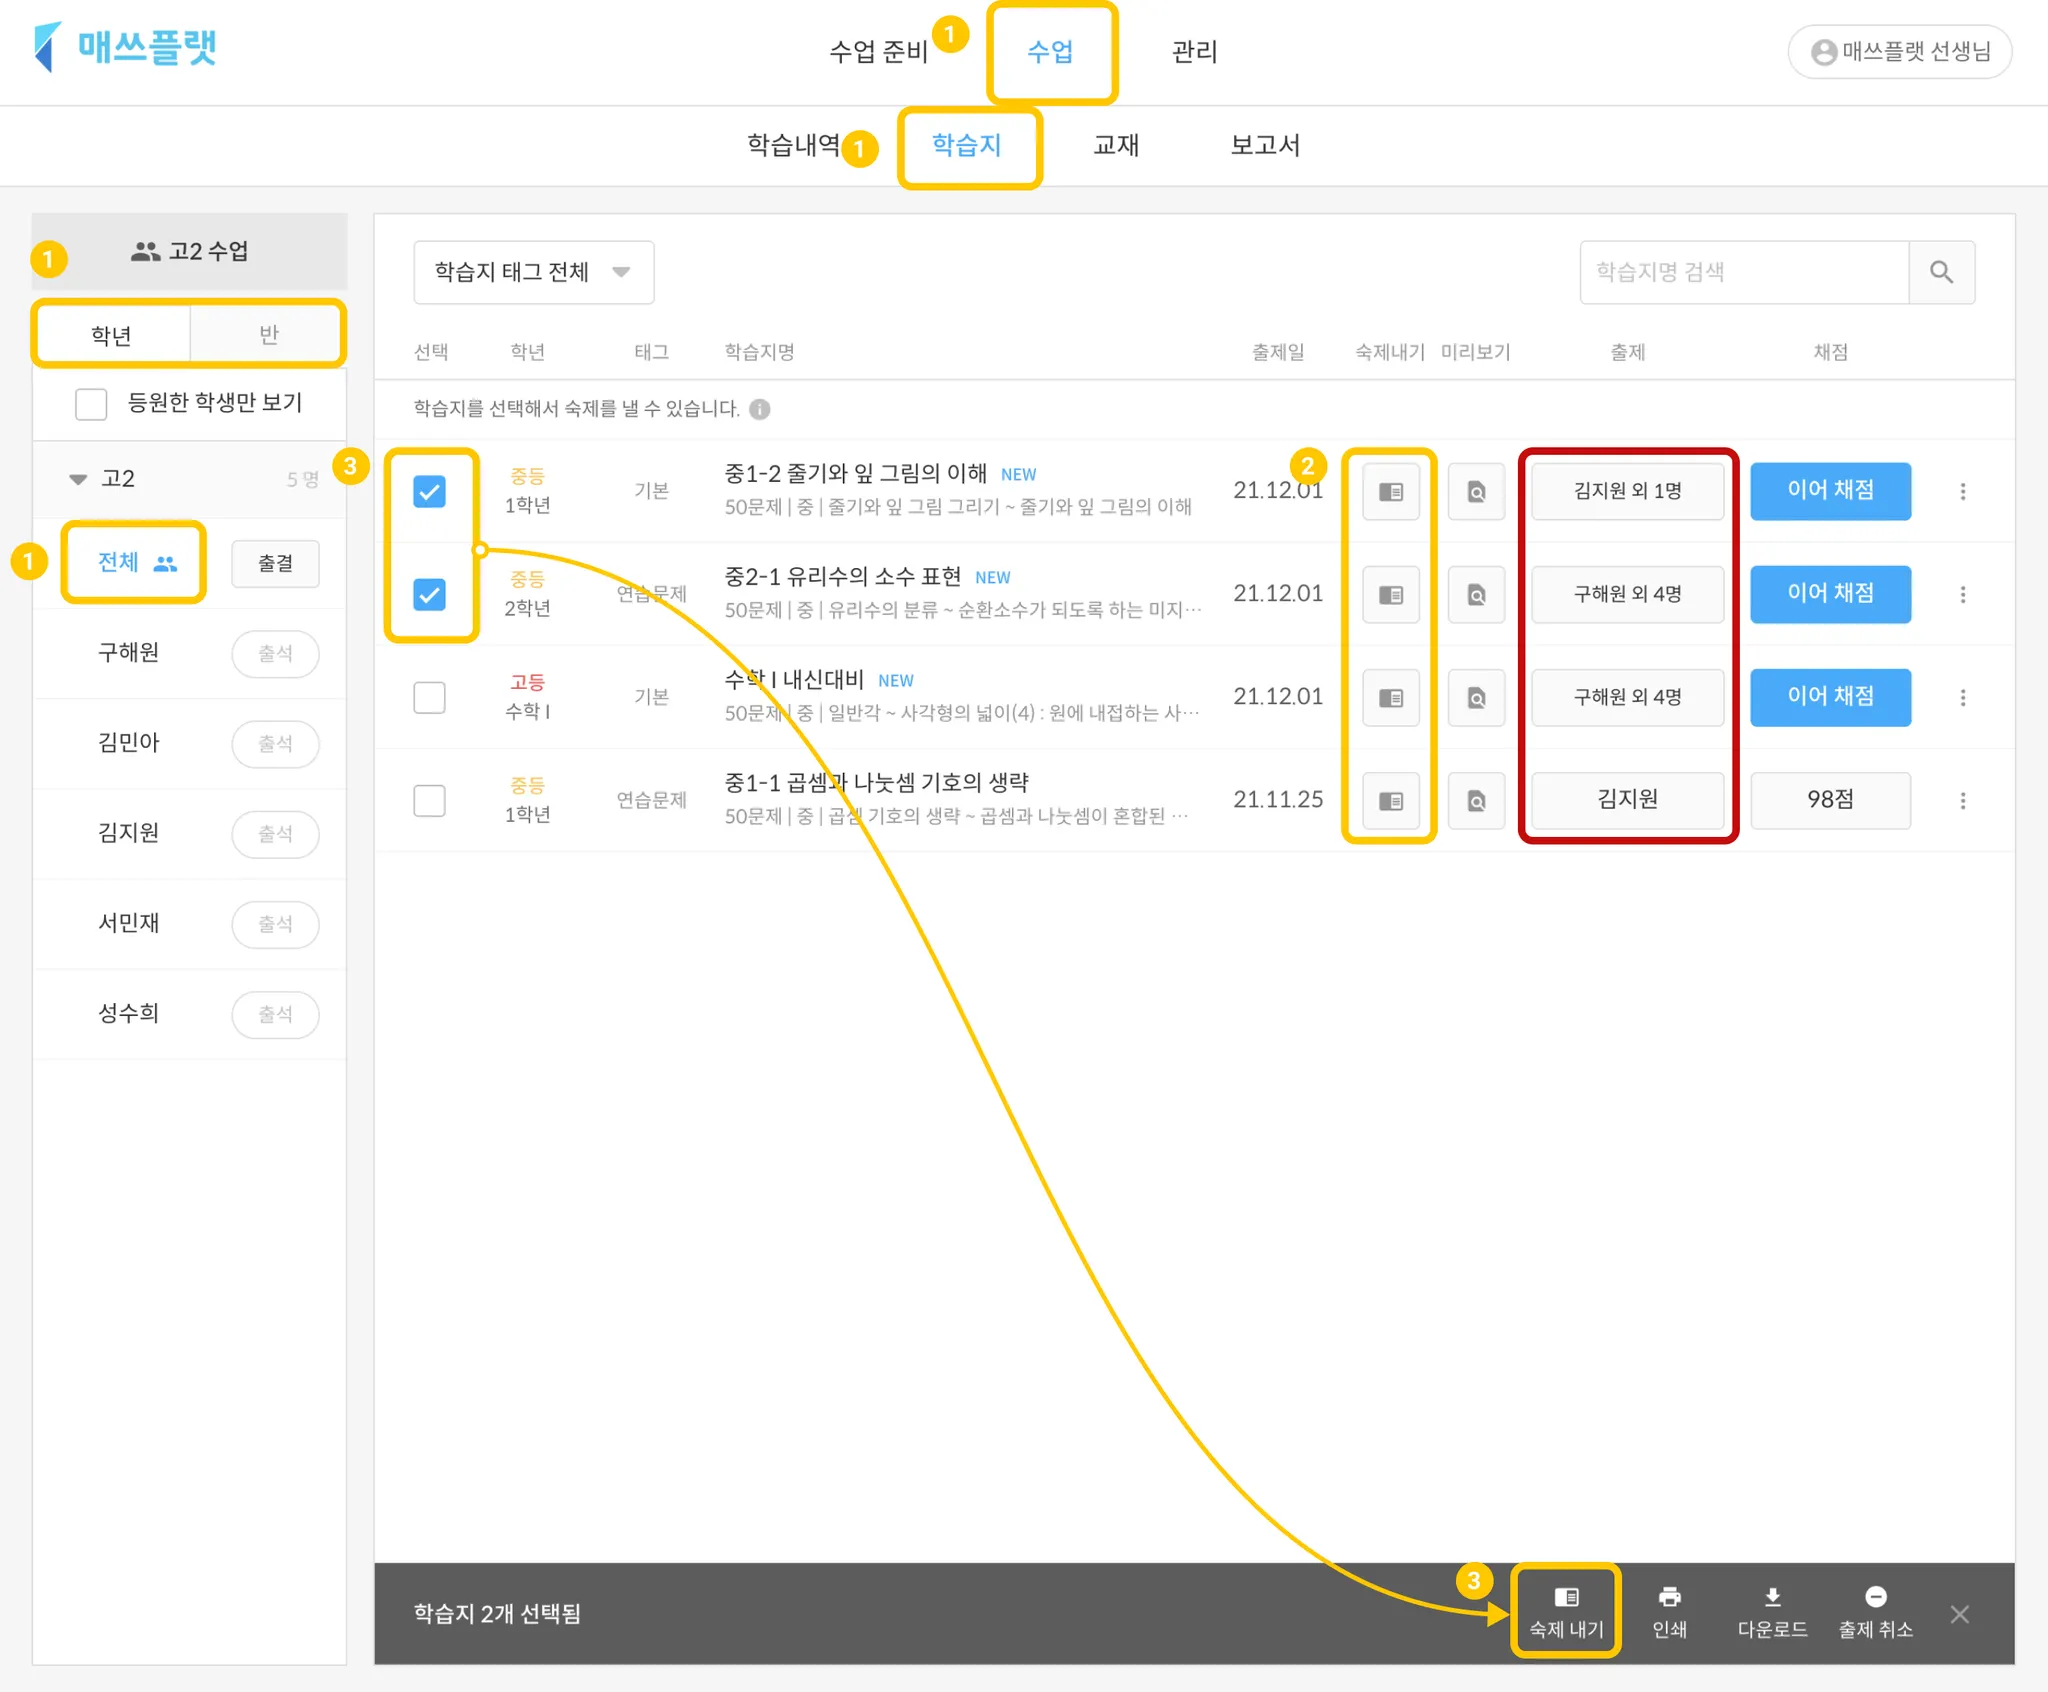This screenshot has width=2048, height=1692.
Task: Open the 관리 top menu
Action: click(x=1194, y=52)
